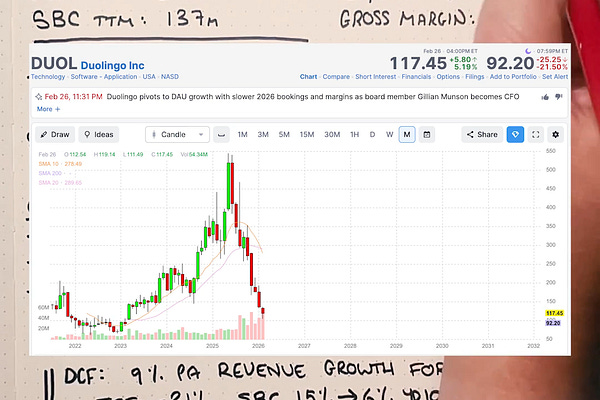The image size is (600, 400).
Task: Select the 3M interval
Action: click(263, 135)
